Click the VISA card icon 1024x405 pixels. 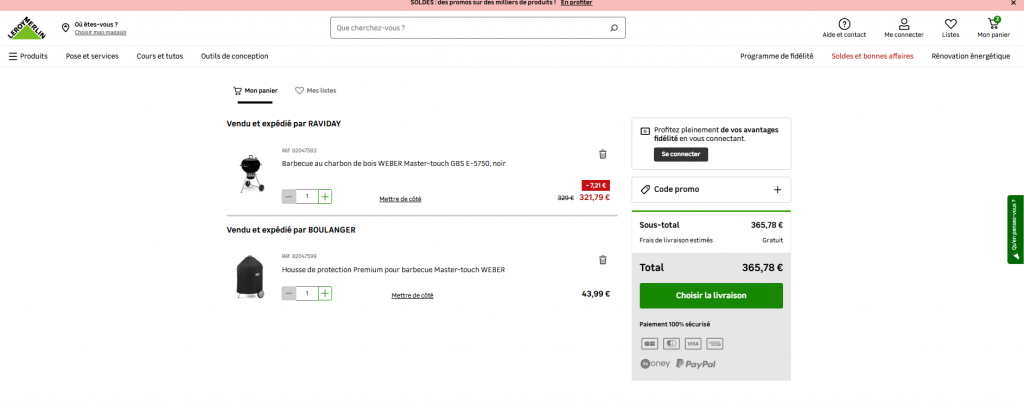point(693,344)
